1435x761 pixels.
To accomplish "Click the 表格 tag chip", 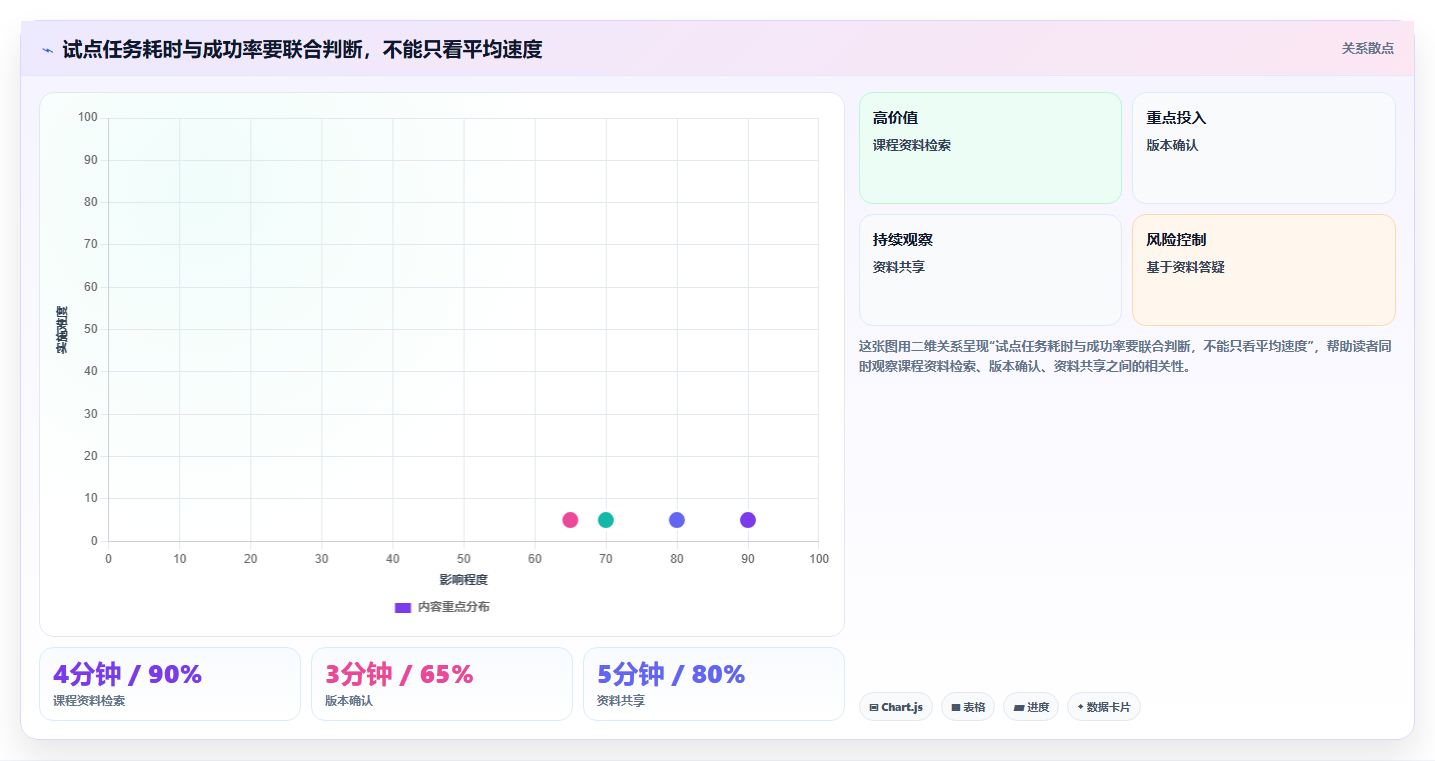I will (x=968, y=707).
